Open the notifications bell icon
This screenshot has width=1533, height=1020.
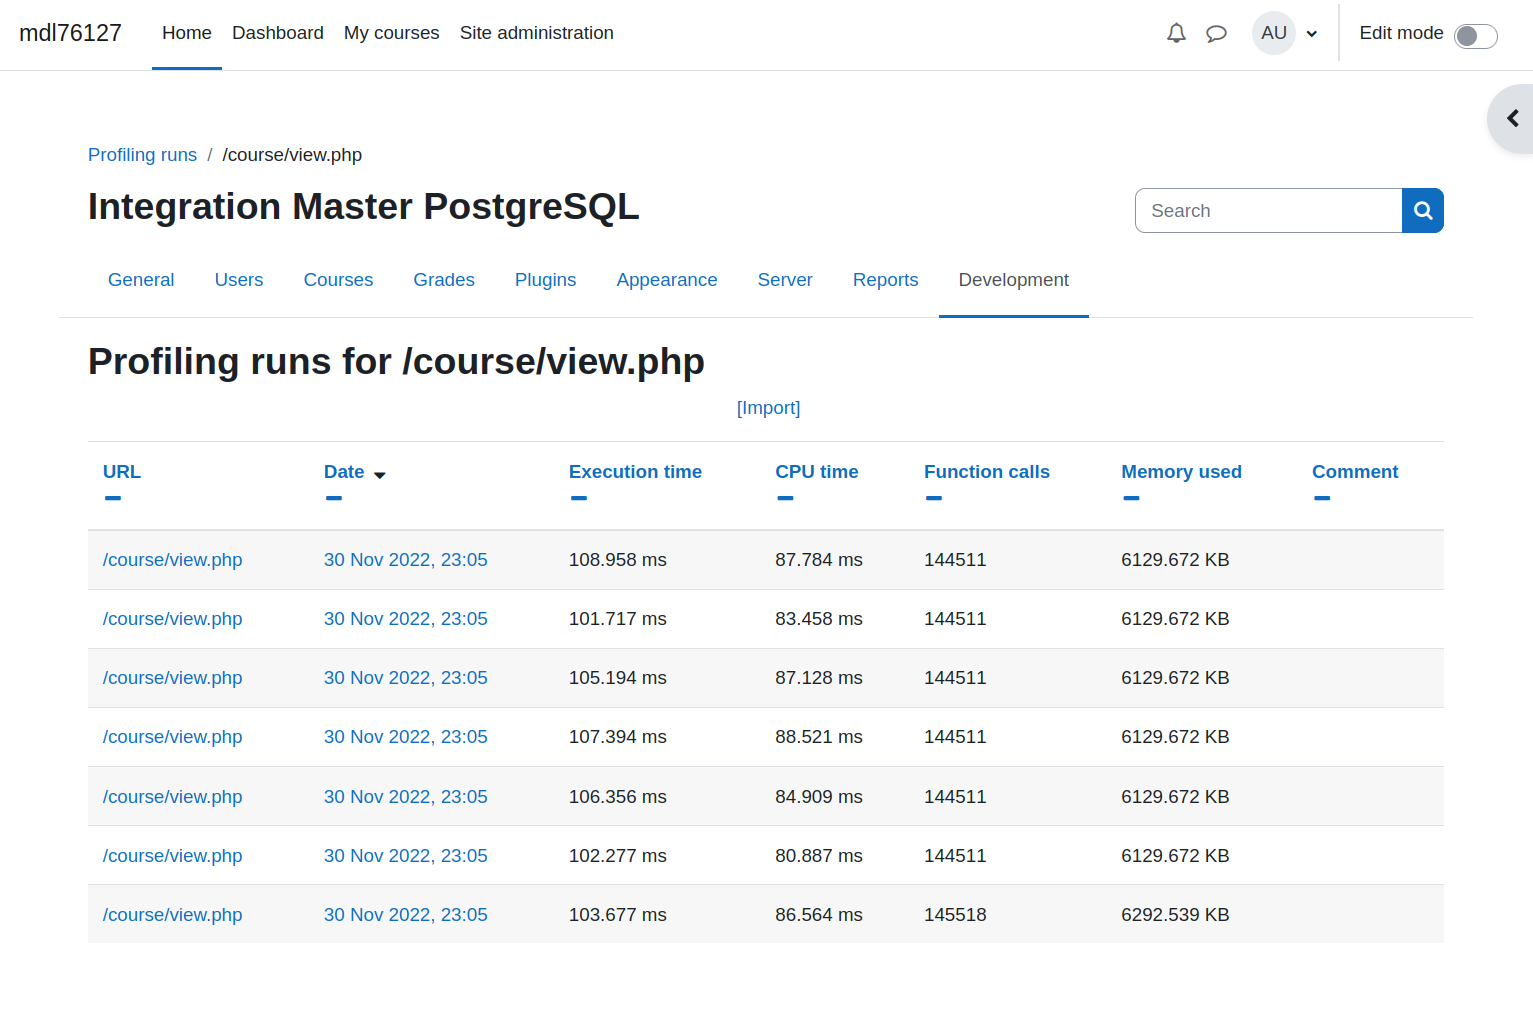coord(1176,33)
